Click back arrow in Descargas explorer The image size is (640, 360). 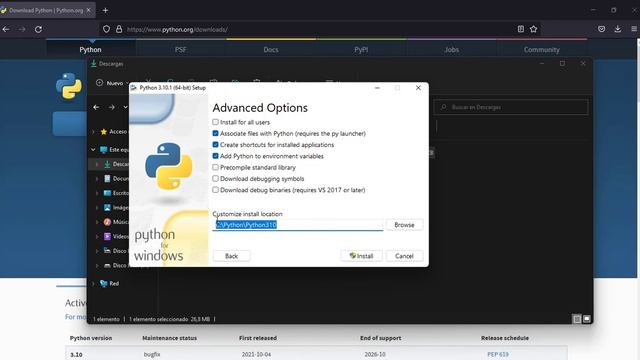96,107
